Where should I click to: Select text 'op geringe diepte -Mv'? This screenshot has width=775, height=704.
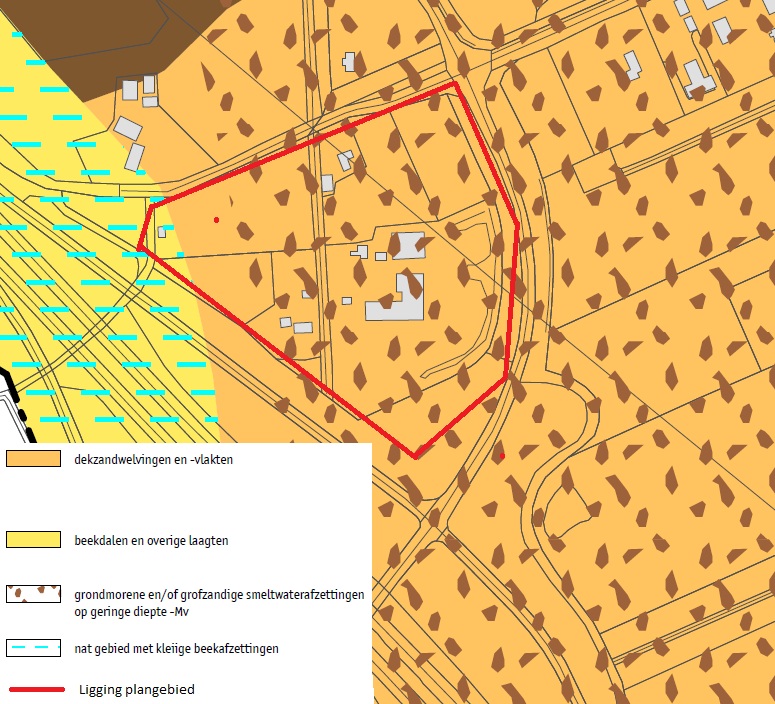[131, 612]
